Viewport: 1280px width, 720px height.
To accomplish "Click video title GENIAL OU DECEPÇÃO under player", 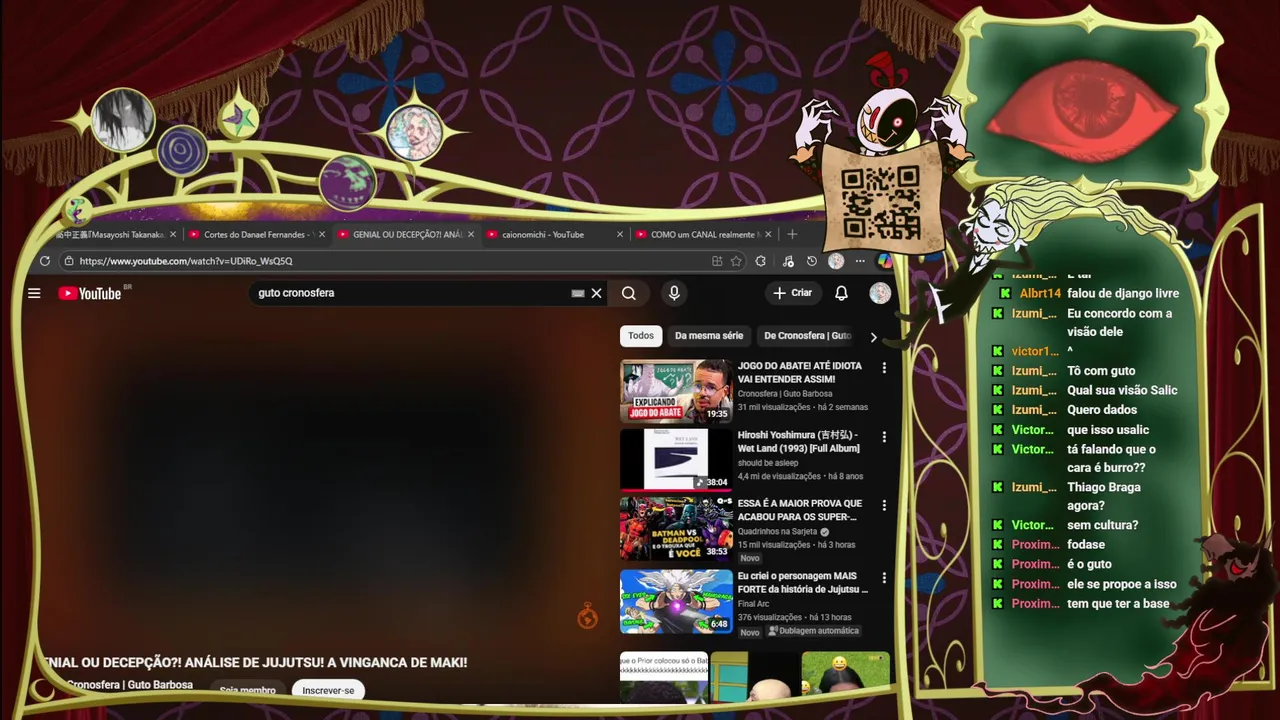I will [254, 662].
